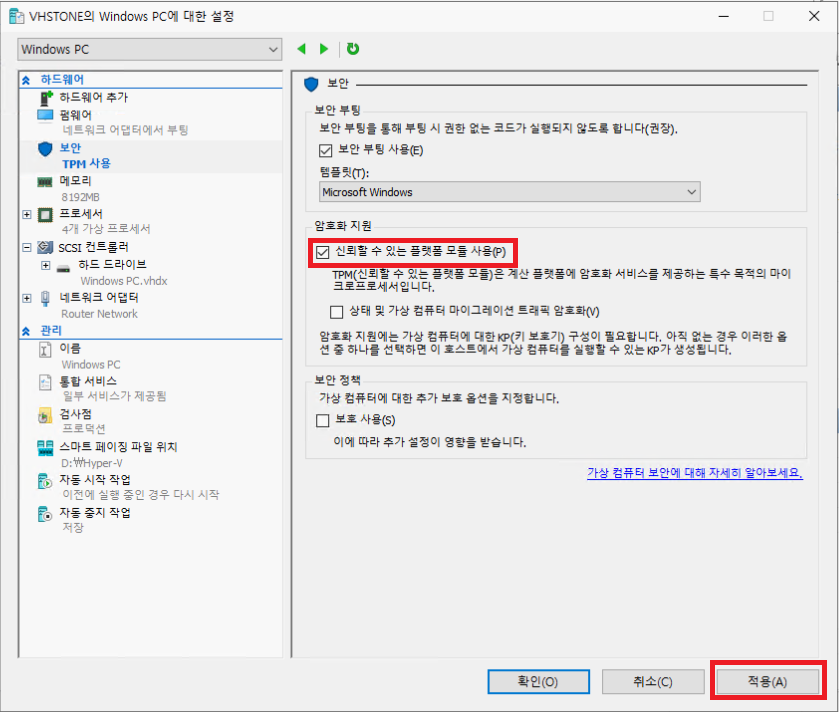Screen dimensions: 839x712
Task: Open the 템플릿 Microsoft Windows dropdown
Action: (x=509, y=192)
